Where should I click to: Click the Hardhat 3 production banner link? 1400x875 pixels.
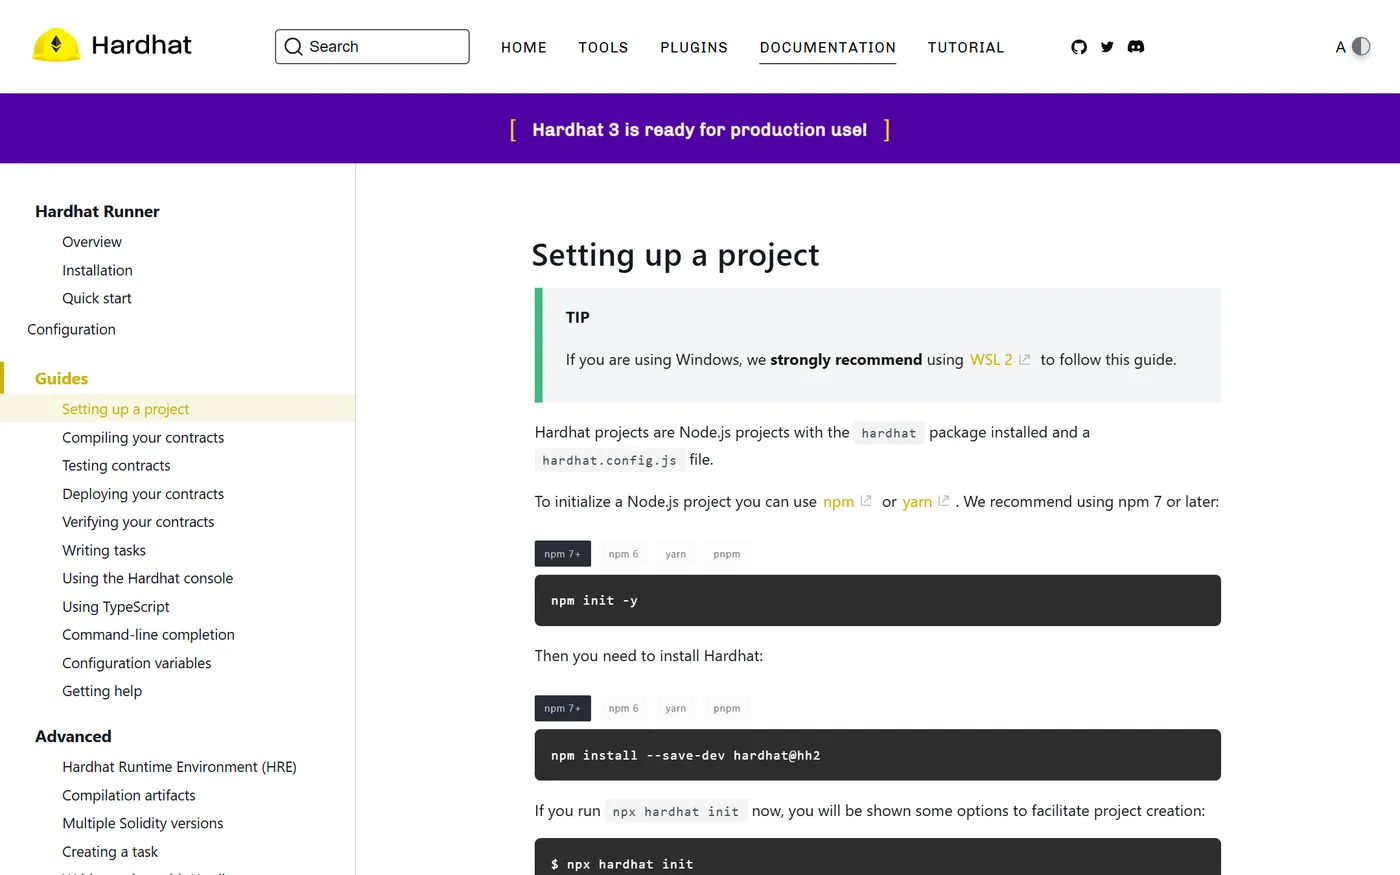tap(700, 130)
